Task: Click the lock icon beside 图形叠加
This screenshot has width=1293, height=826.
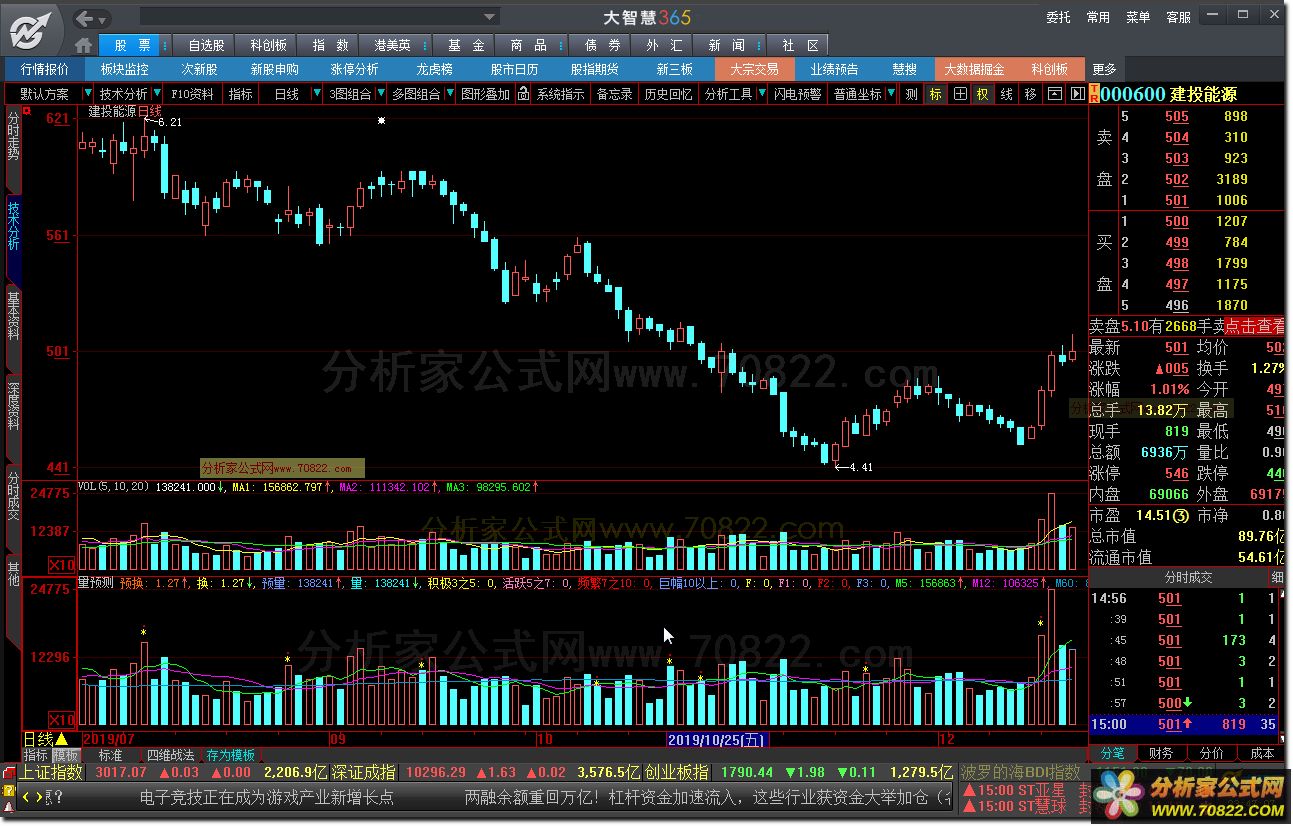Action: [524, 94]
